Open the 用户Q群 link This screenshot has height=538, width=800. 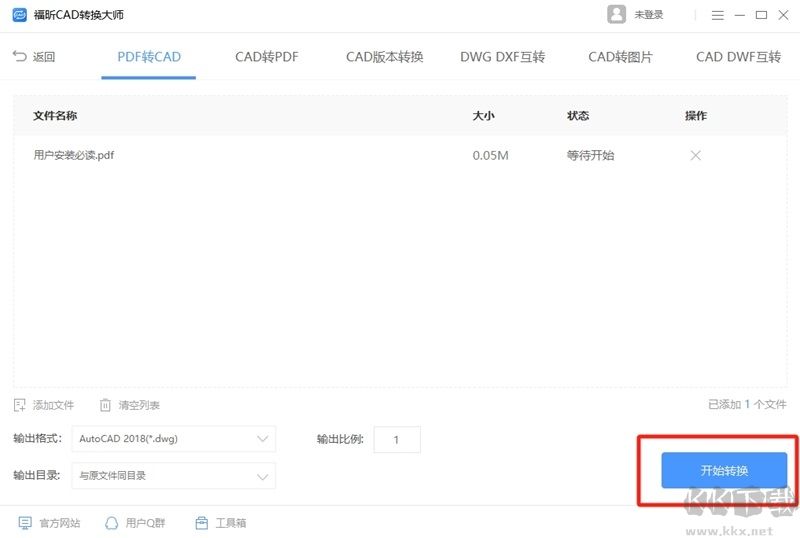pyautogui.click(x=135, y=523)
